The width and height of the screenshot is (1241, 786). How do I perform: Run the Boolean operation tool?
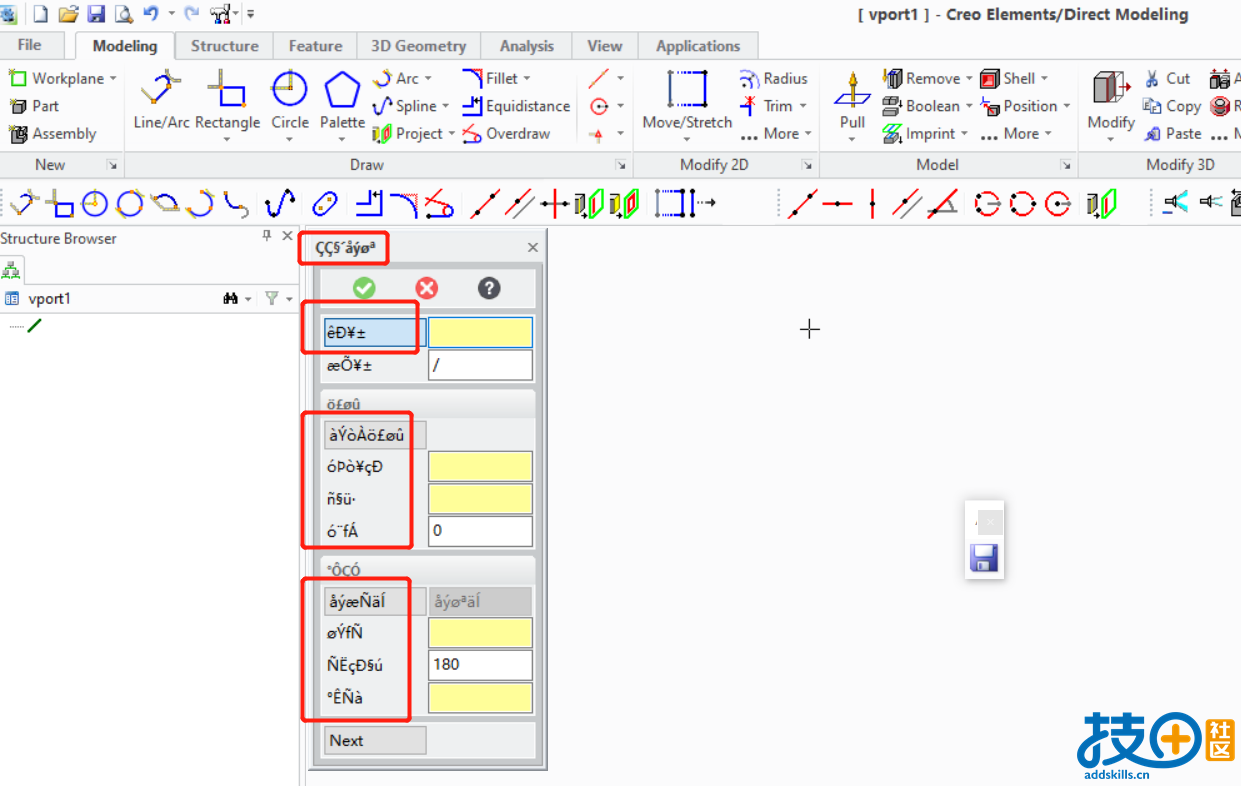point(920,106)
